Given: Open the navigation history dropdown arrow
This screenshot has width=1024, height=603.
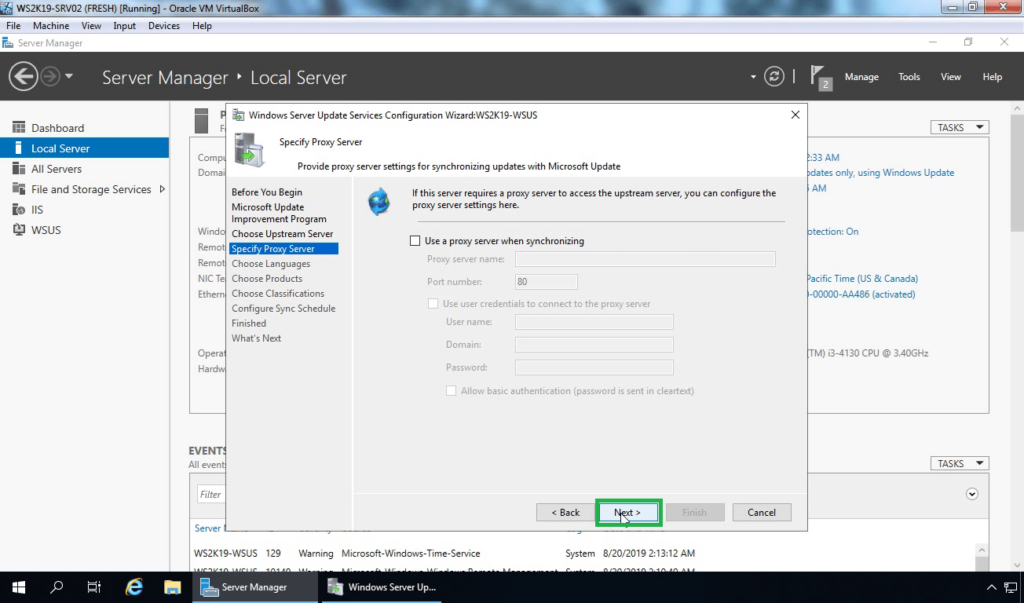Looking at the screenshot, I should [69, 76].
